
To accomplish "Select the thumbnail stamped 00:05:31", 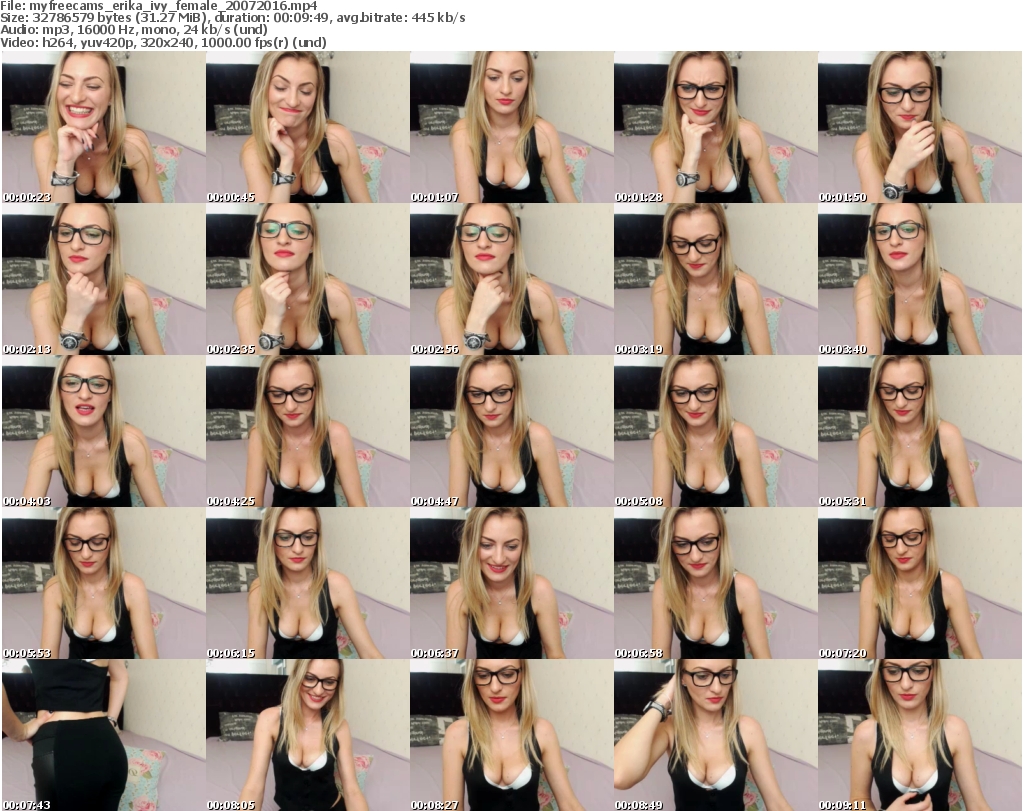I will pos(920,431).
